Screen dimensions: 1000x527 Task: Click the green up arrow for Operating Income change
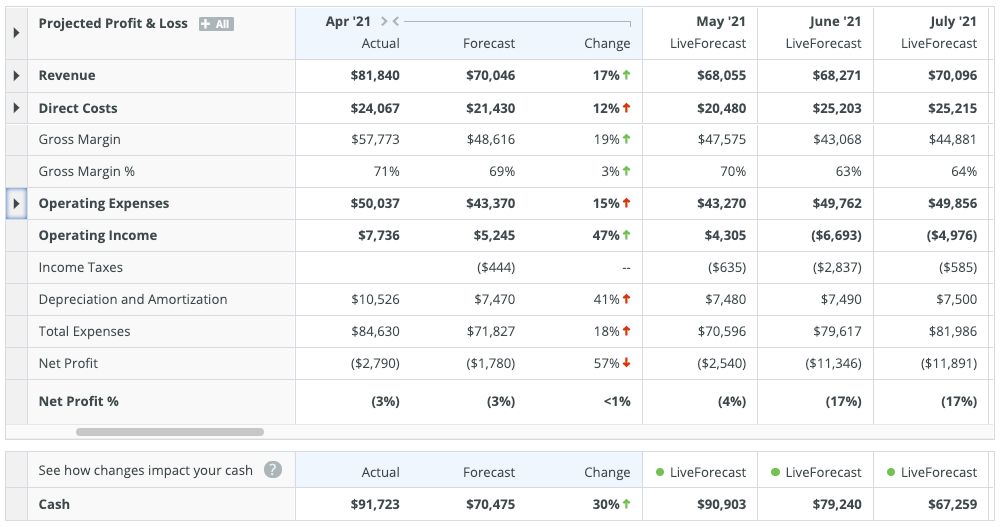(x=627, y=236)
